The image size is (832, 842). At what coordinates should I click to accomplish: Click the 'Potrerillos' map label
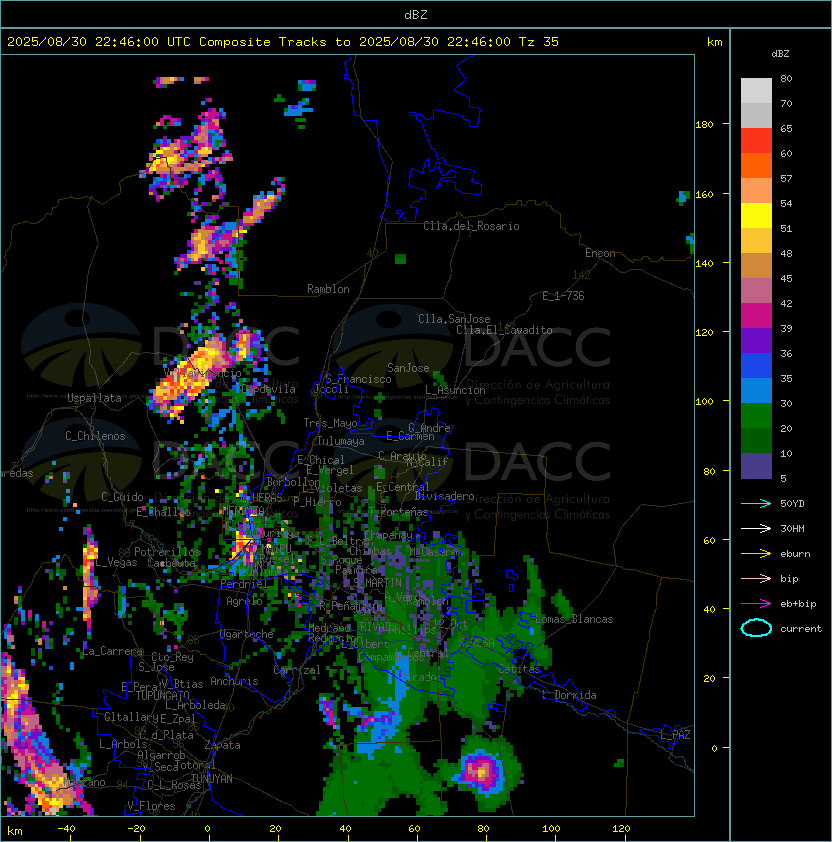[x=168, y=552]
